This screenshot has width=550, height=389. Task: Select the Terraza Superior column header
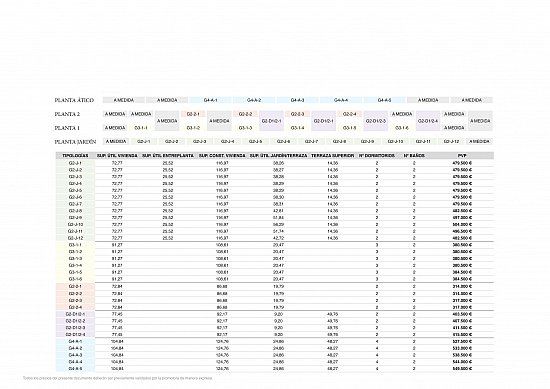333,155
